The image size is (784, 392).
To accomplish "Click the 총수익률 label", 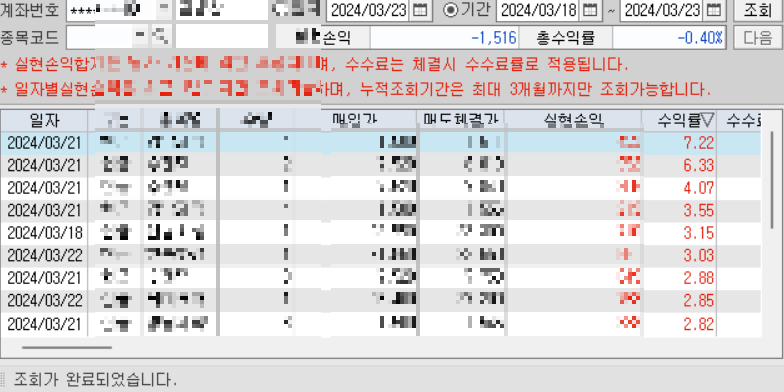I will (x=566, y=38).
